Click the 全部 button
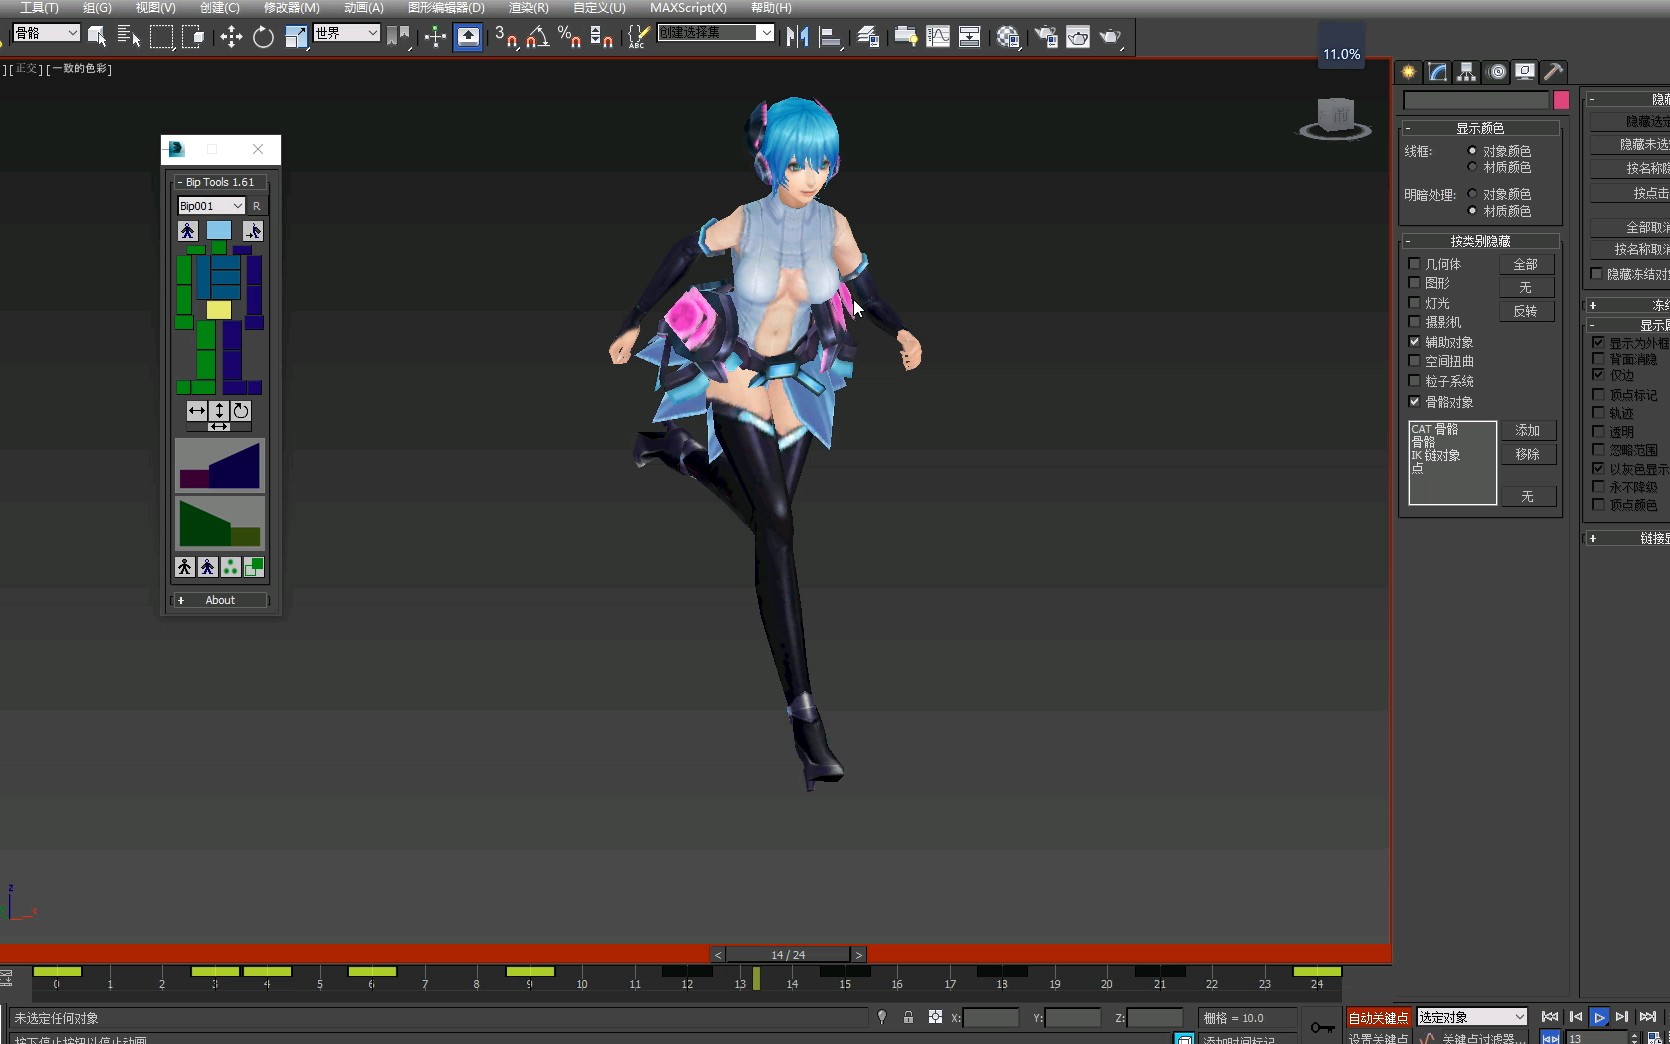The height and width of the screenshot is (1044, 1670). [x=1526, y=264]
